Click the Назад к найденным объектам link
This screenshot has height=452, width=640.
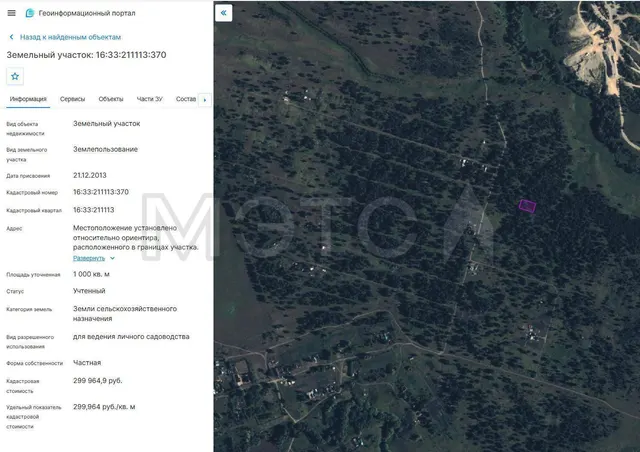(x=70, y=37)
